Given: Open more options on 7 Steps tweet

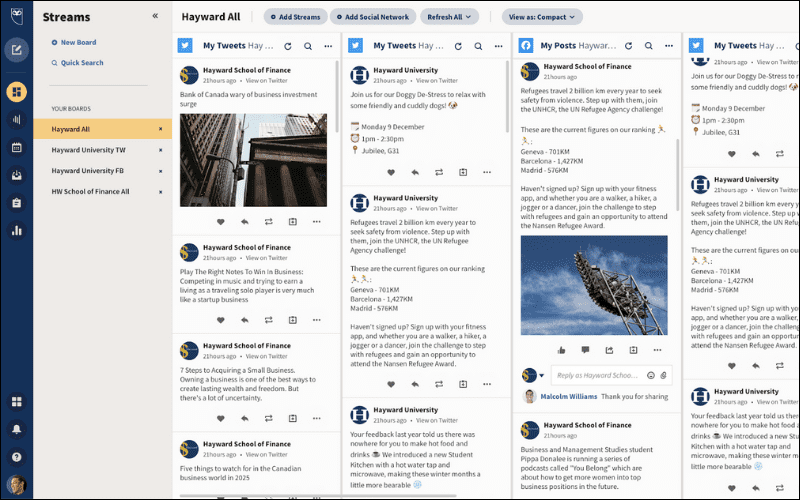Looking at the screenshot, I should [x=316, y=418].
